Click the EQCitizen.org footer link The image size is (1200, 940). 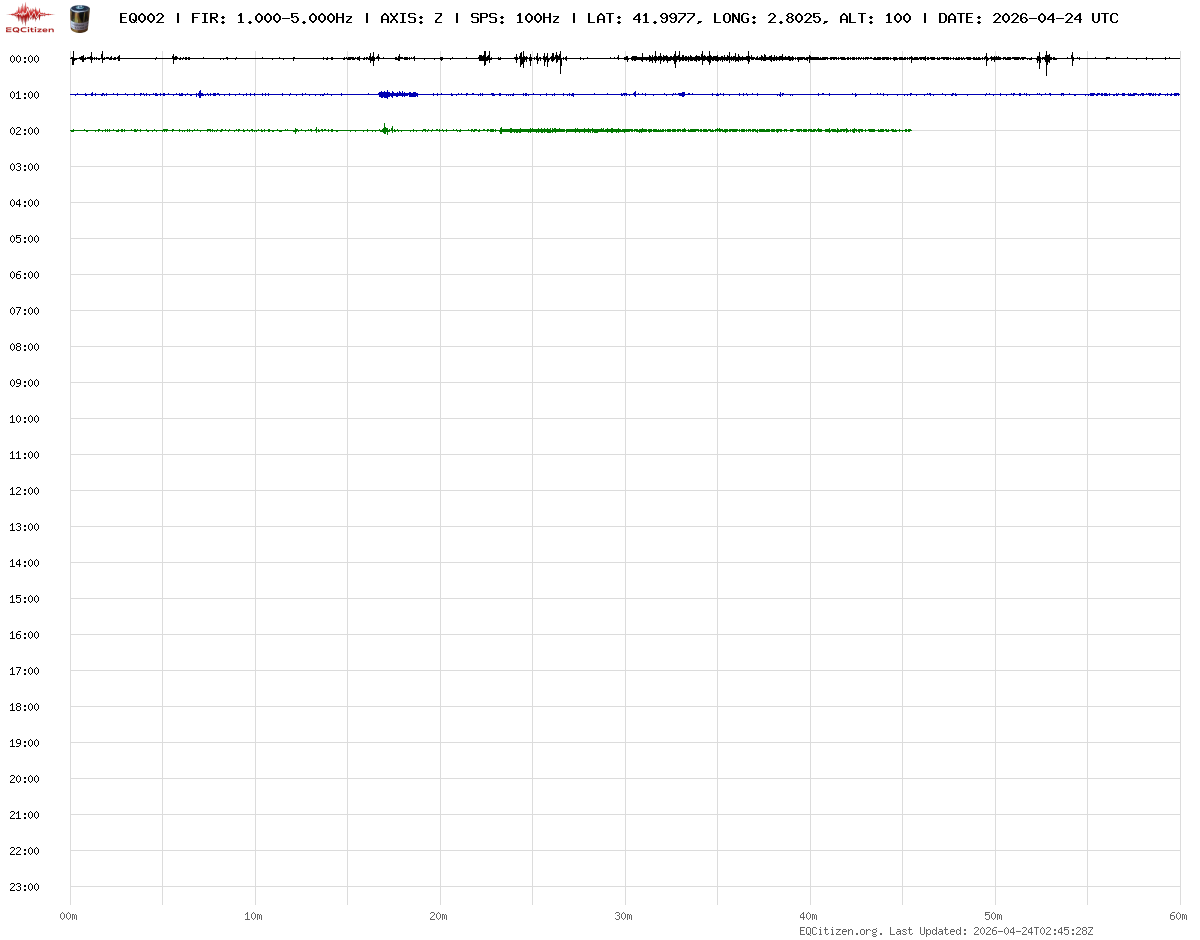coord(840,931)
